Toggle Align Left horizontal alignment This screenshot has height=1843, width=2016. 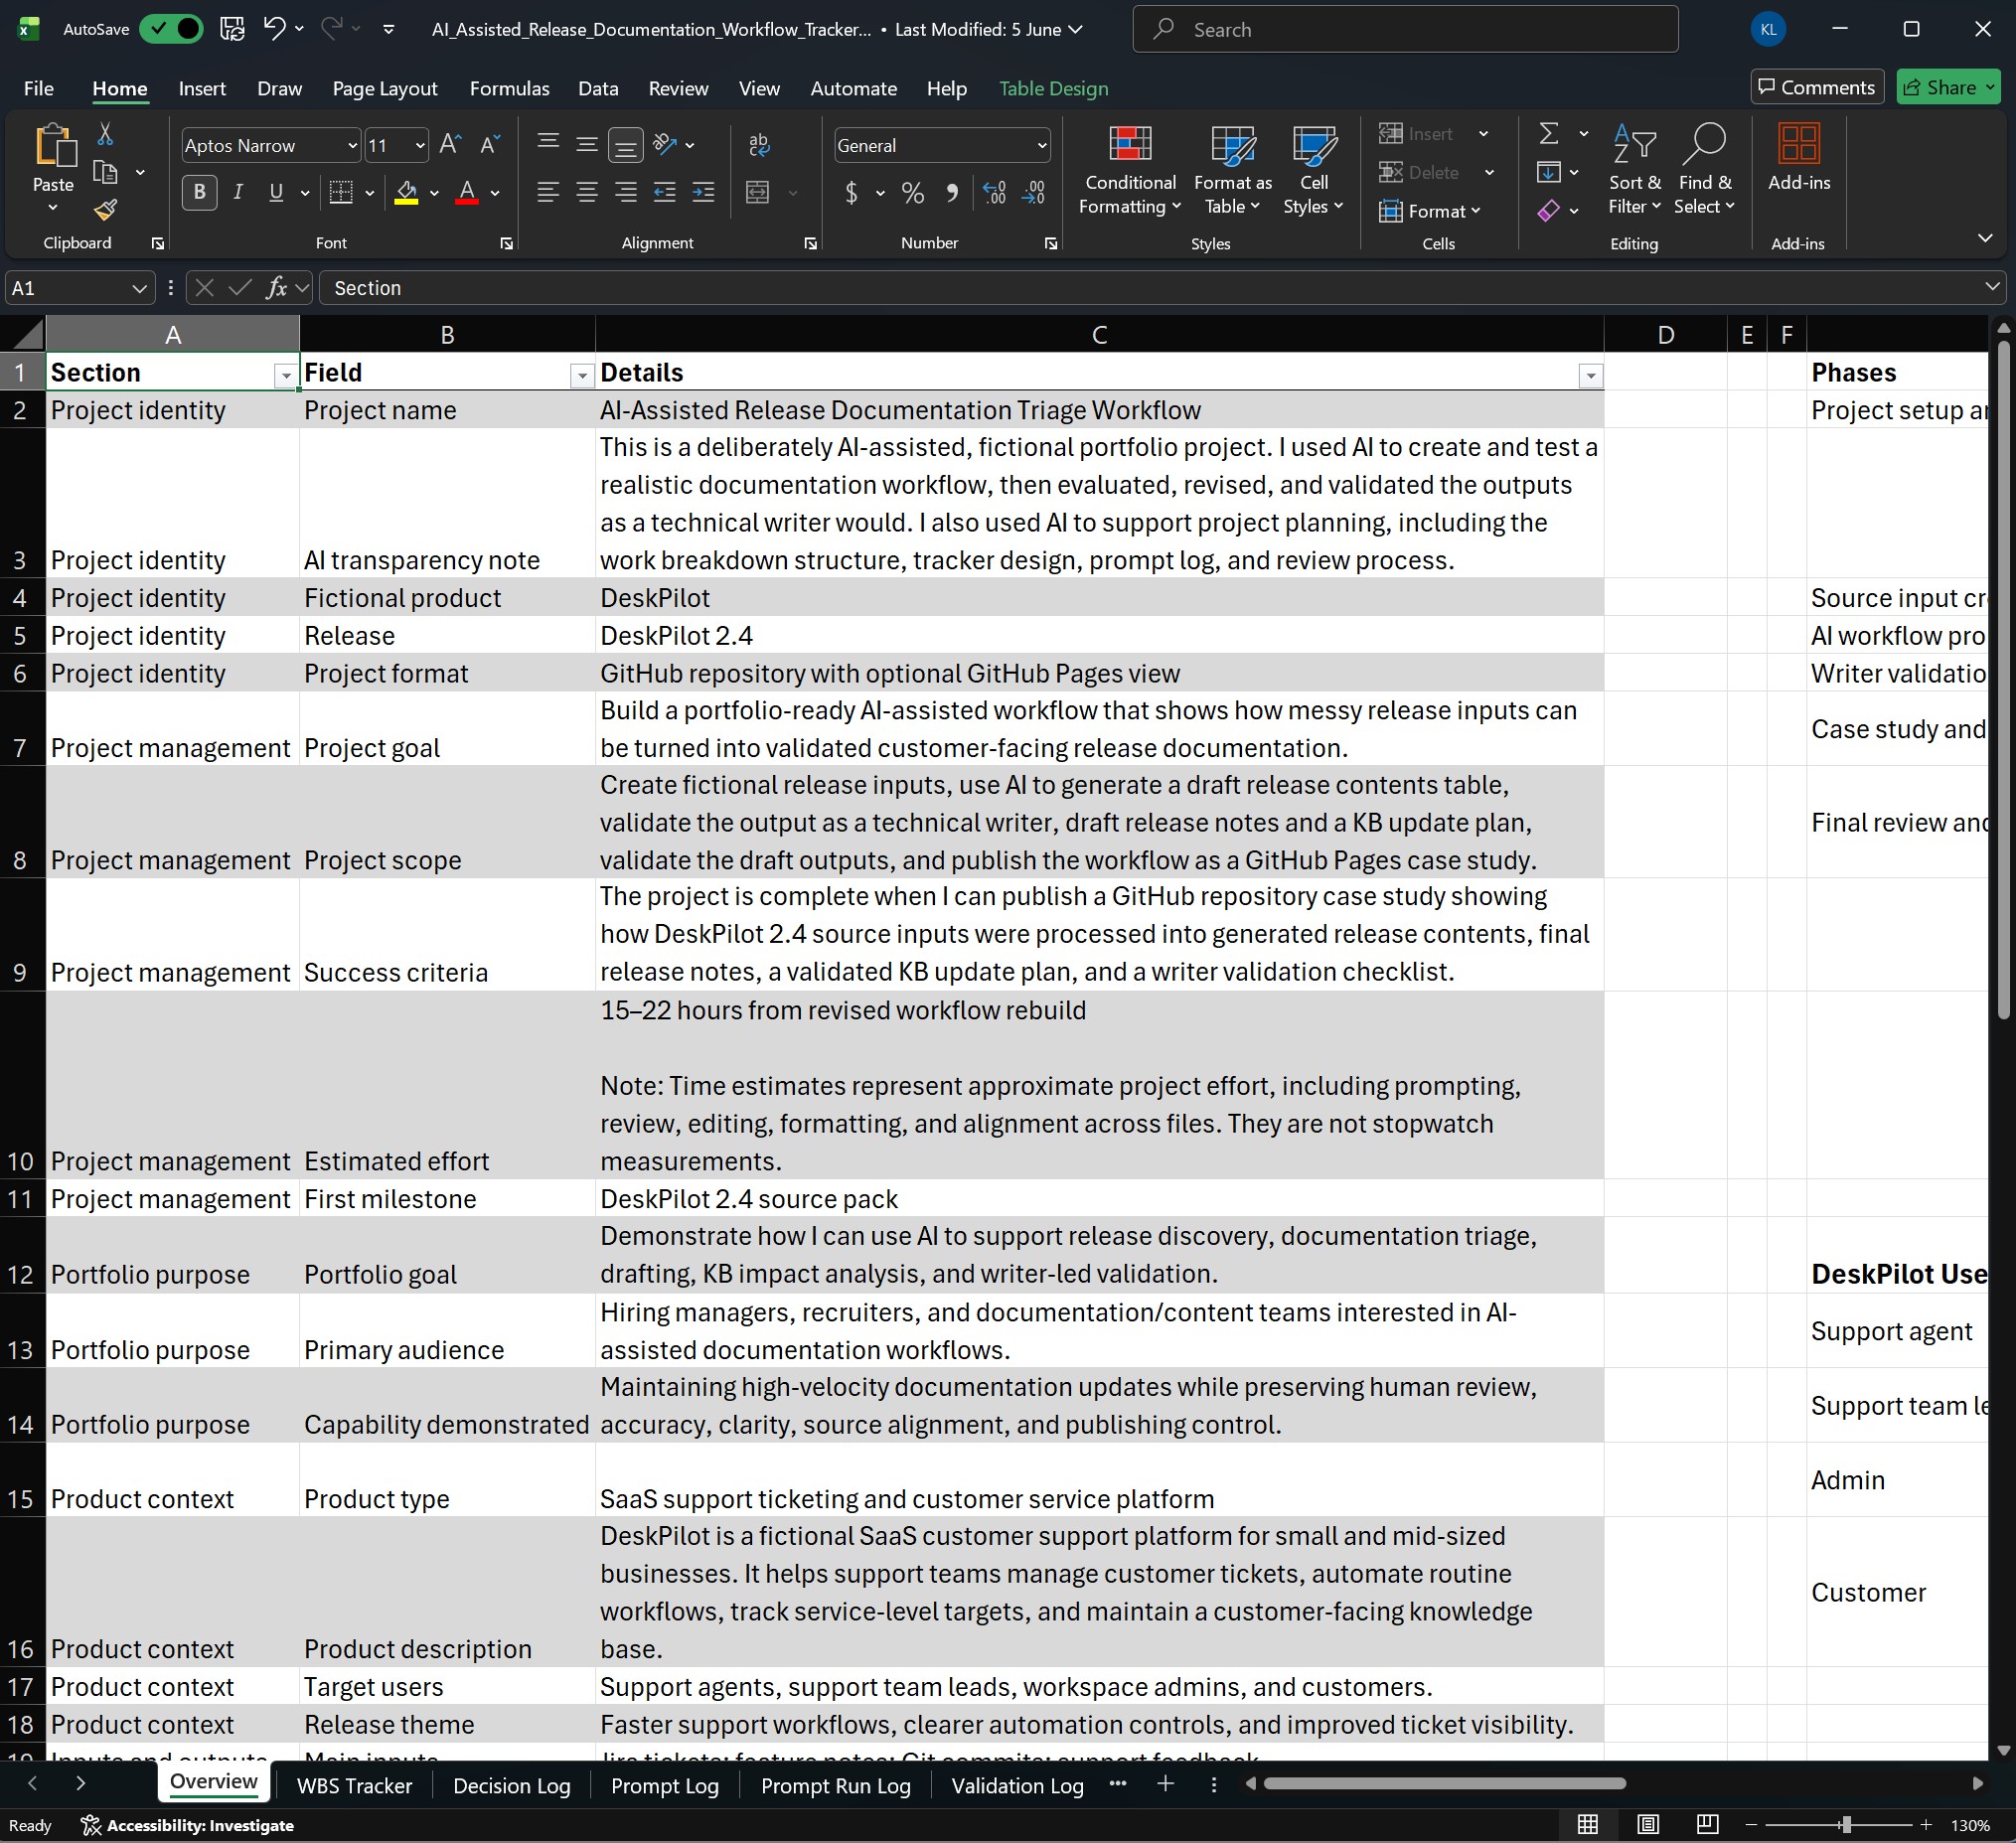click(548, 192)
